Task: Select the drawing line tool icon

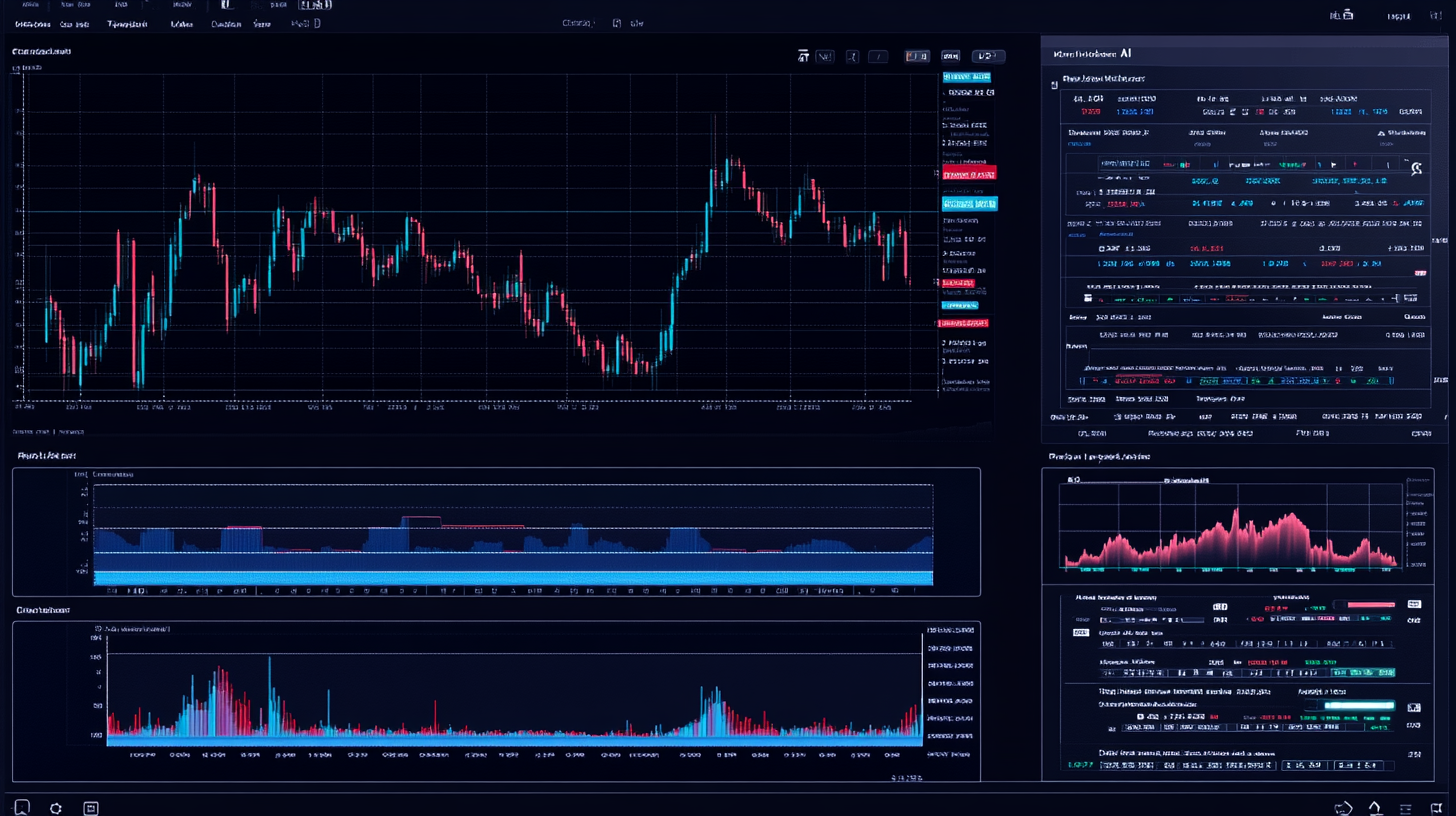Action: 878,56
